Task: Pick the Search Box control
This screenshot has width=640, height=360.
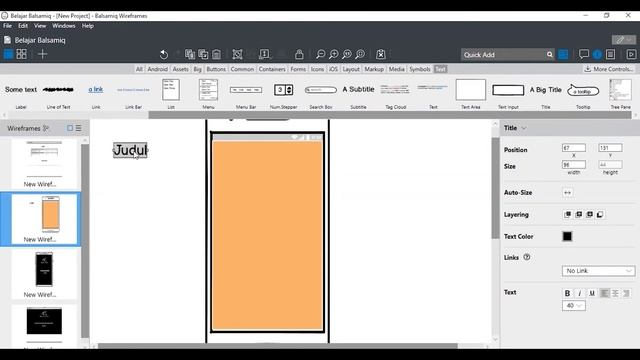Action: tap(321, 90)
